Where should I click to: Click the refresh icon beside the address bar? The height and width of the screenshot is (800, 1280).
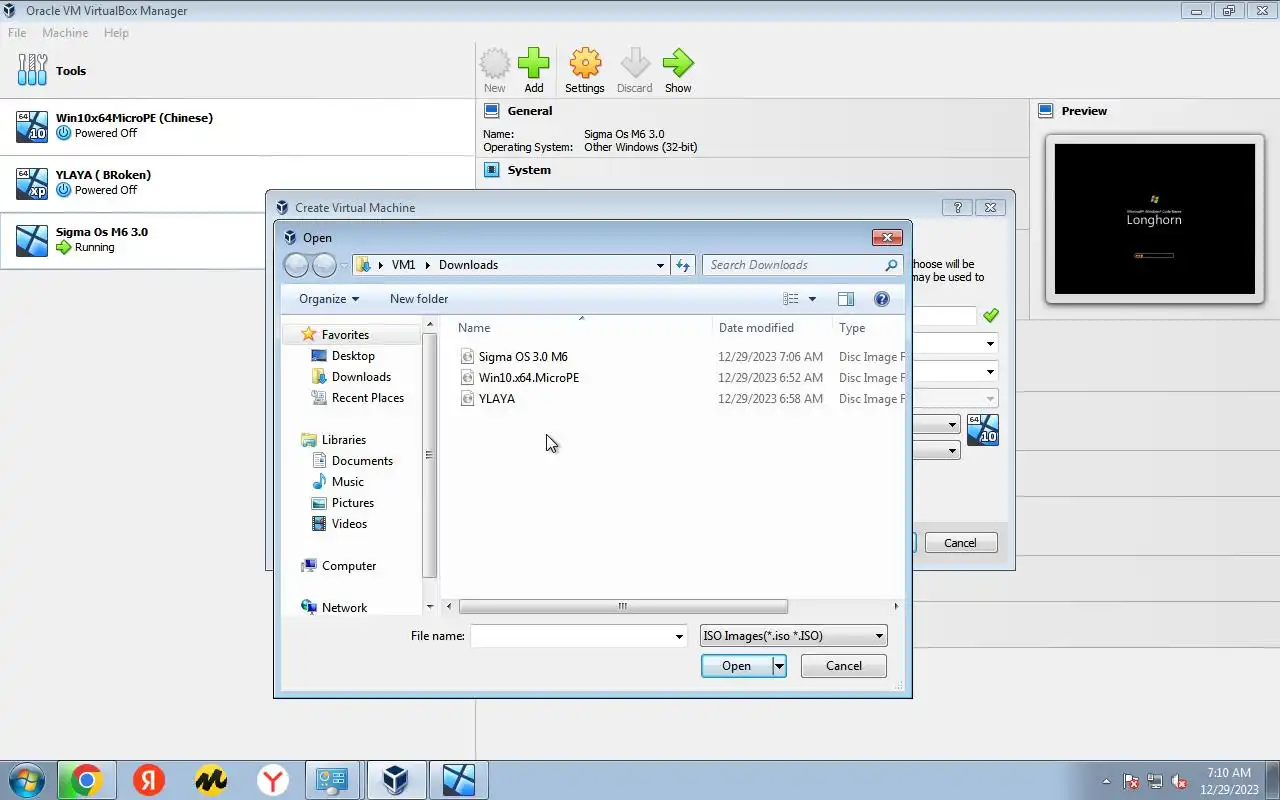[683, 265]
